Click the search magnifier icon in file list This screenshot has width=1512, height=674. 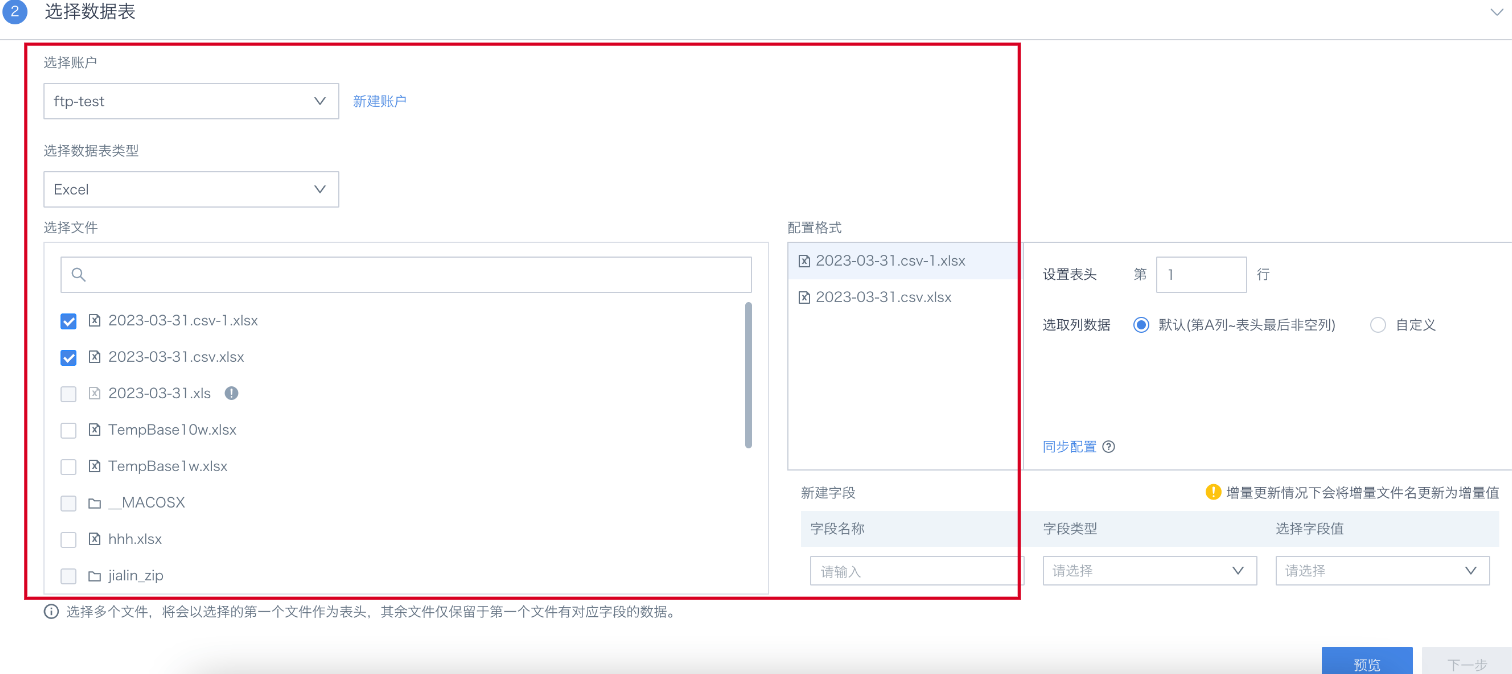[79, 275]
